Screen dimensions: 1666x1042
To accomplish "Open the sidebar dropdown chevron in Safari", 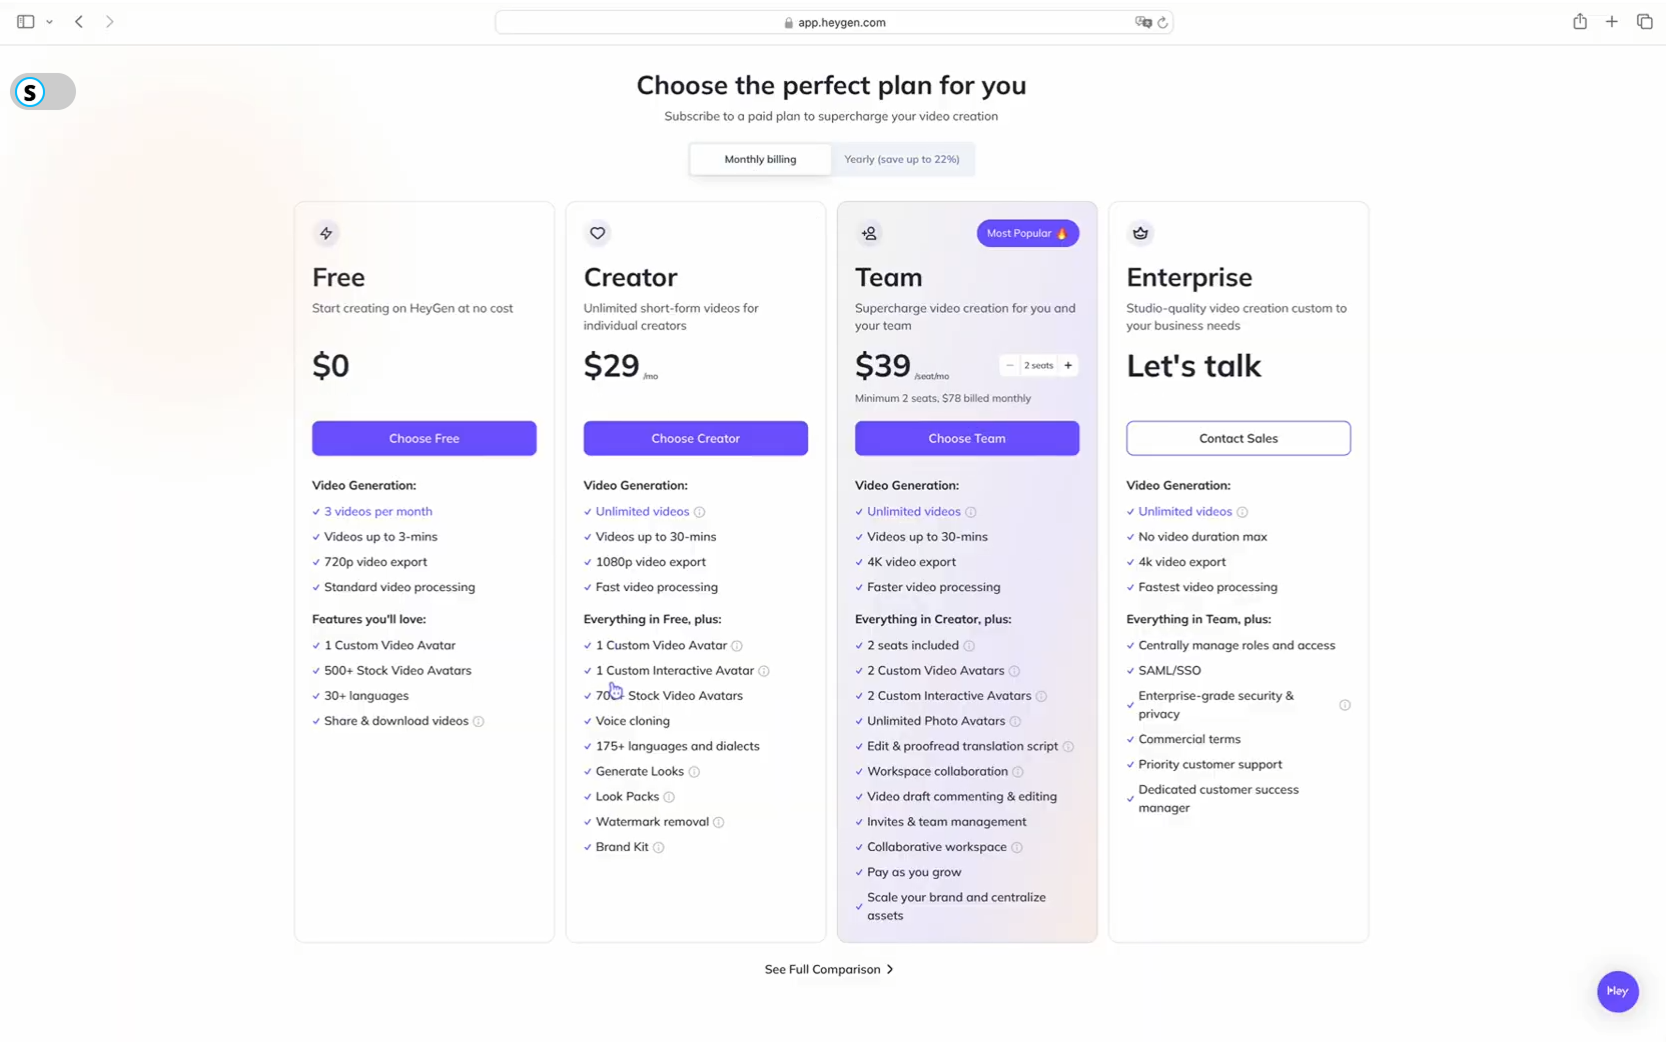I will click(49, 22).
